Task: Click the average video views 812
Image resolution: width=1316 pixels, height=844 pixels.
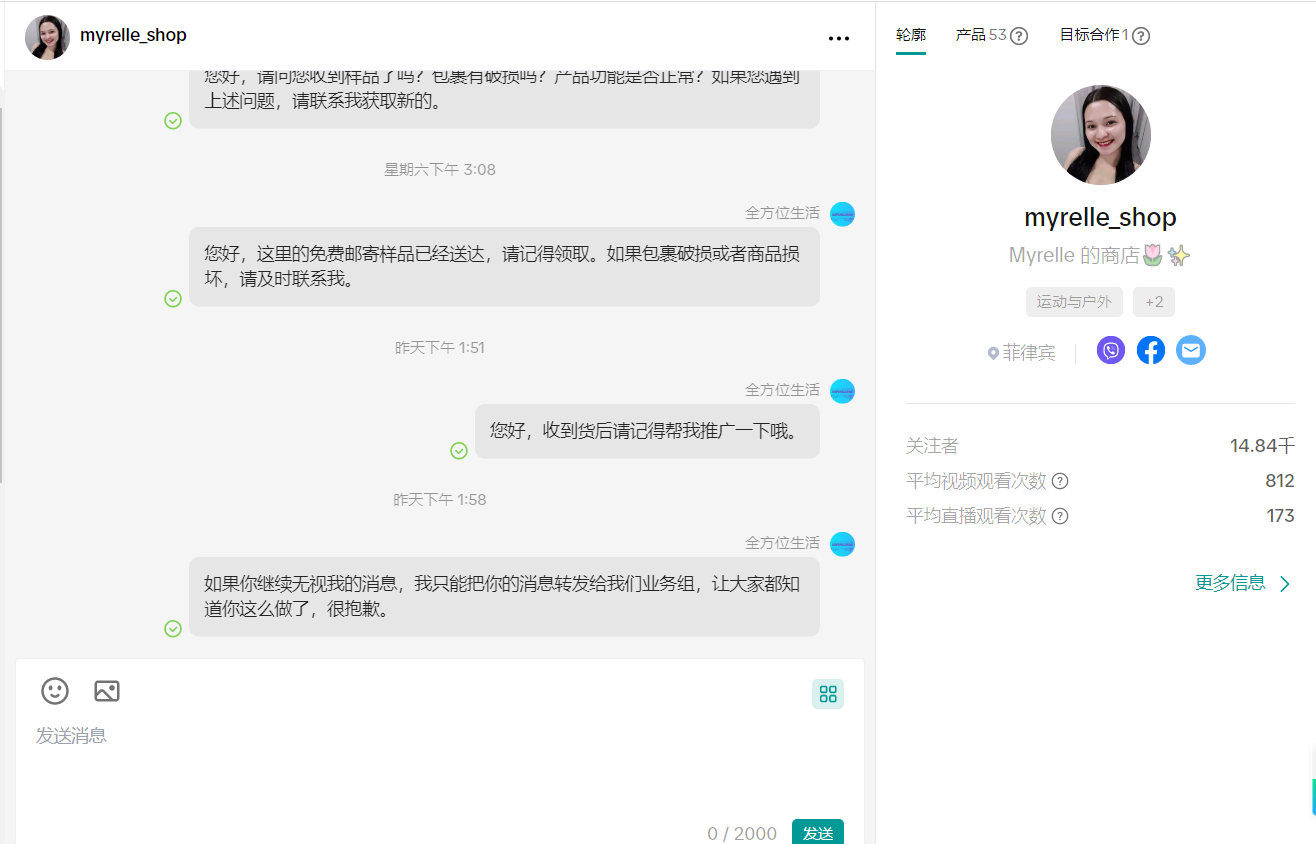Action: pos(1280,481)
